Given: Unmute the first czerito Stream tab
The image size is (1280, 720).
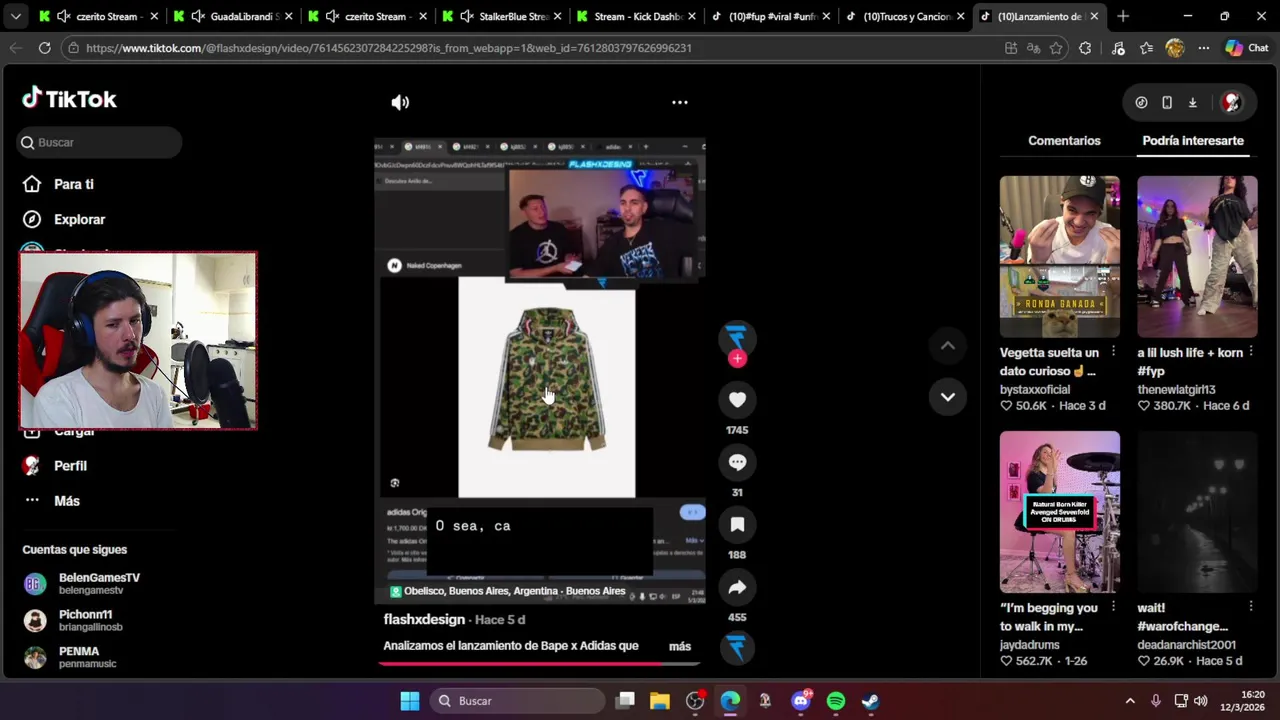Looking at the screenshot, I should coord(64,16).
